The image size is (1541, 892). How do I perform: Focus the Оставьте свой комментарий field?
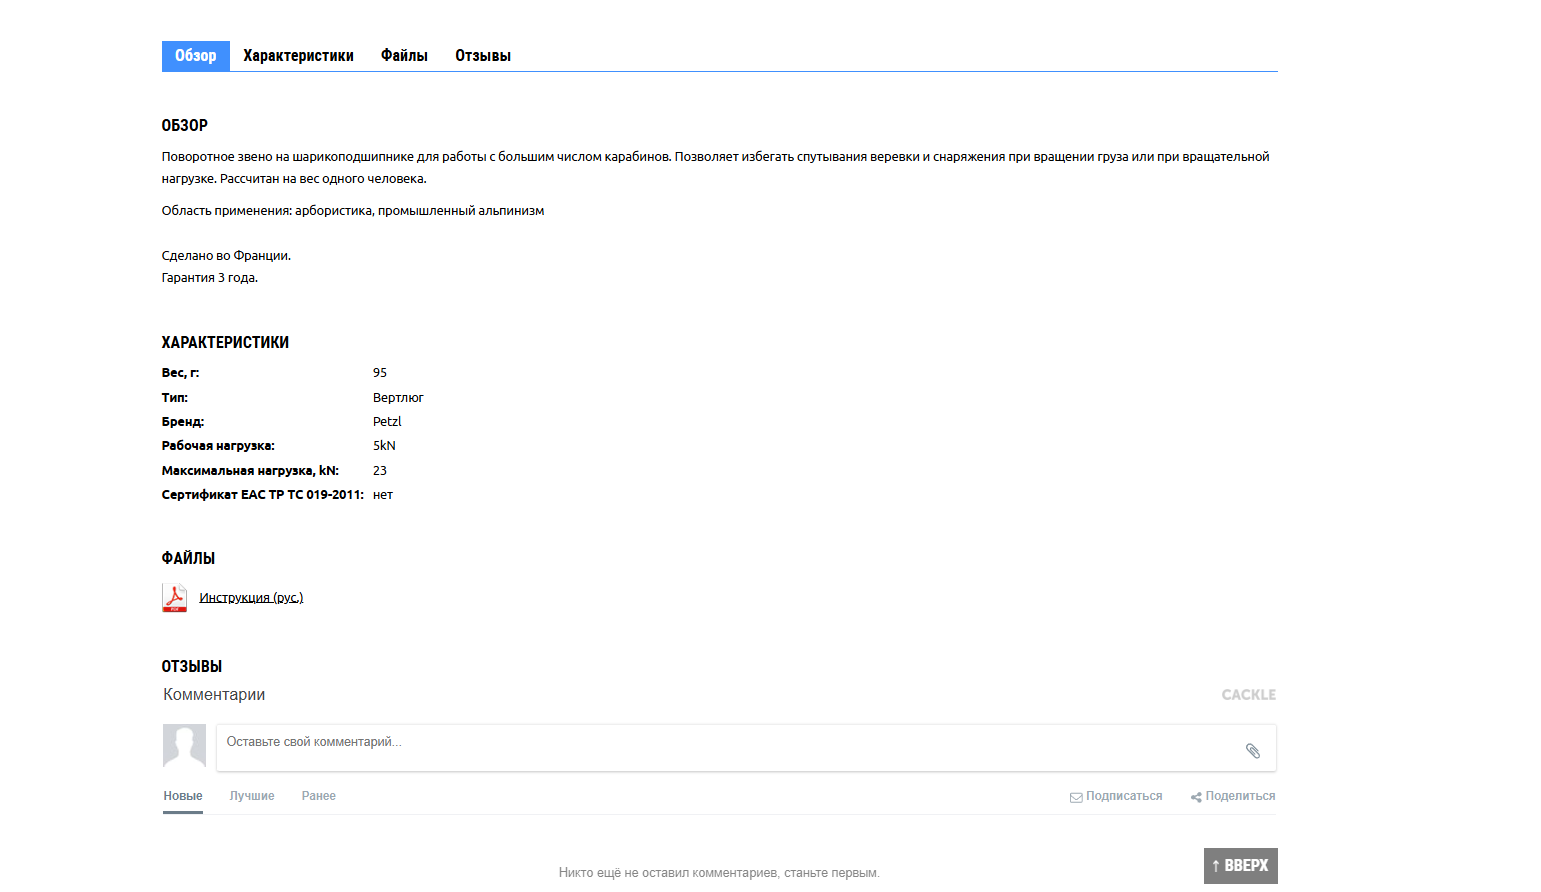pyautogui.click(x=746, y=748)
